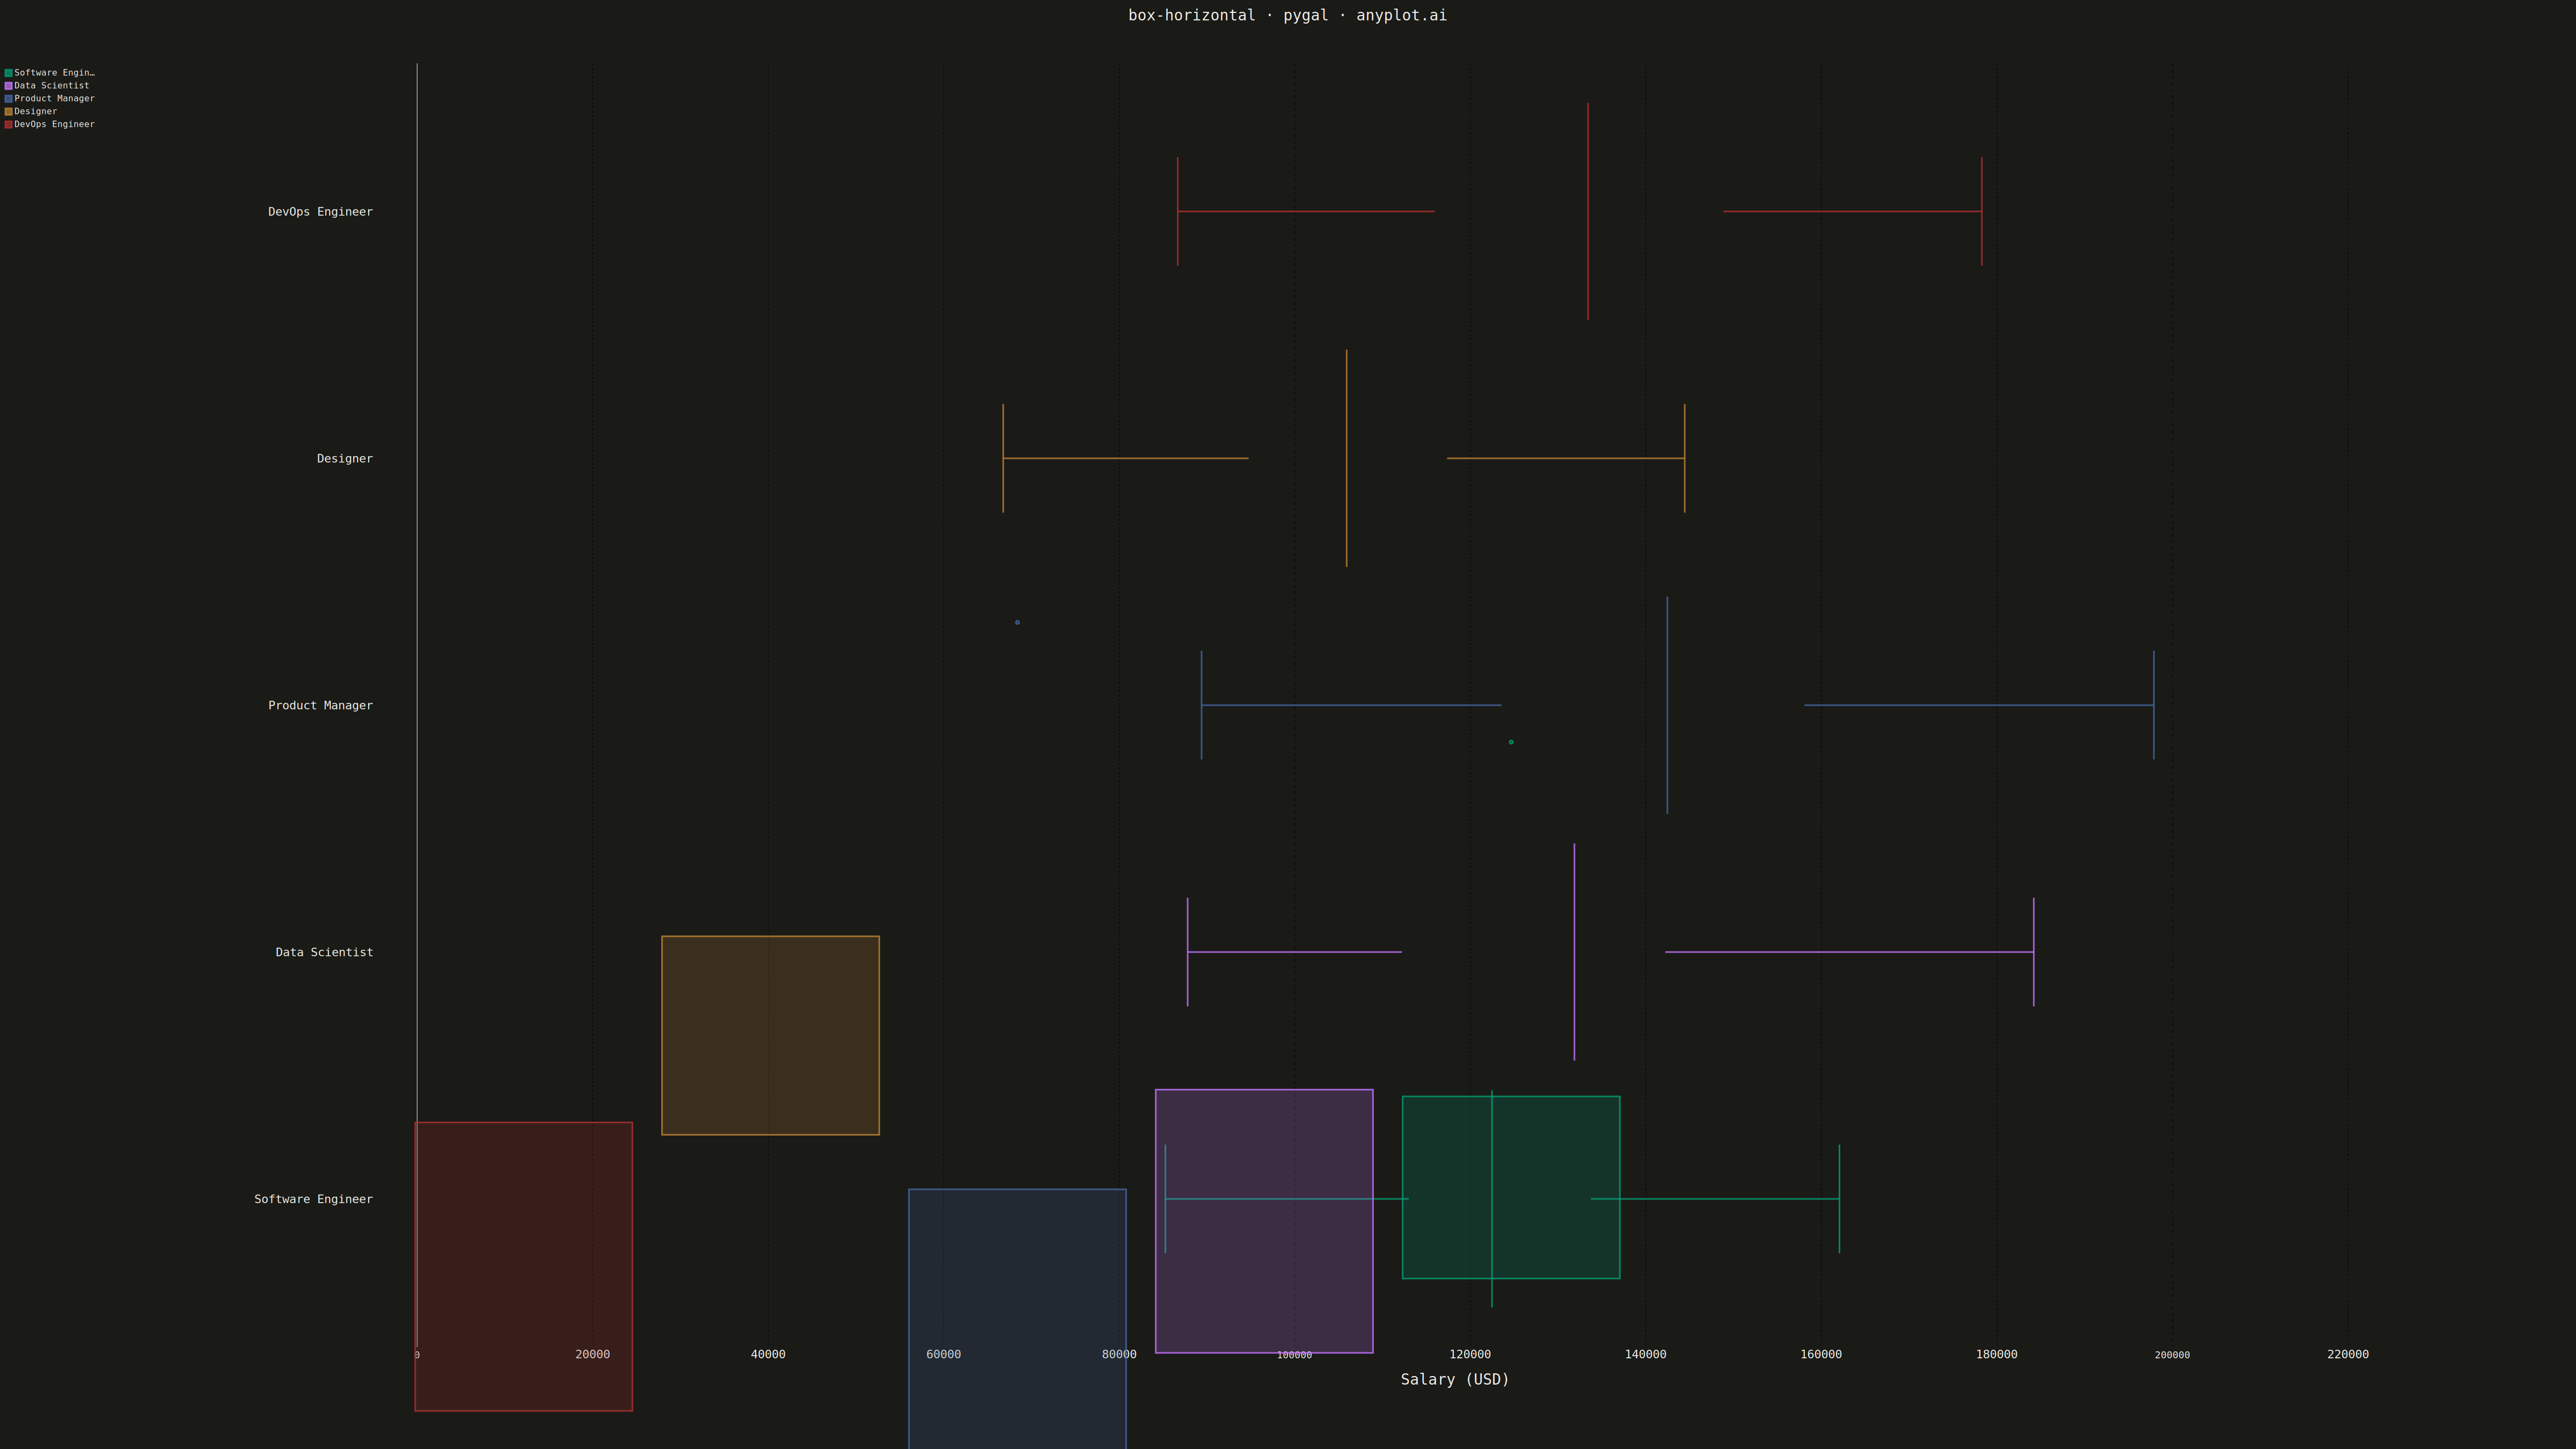Screen dimensions: 2576x1449
Task: Click the DevOps Engineer y-axis label
Action: [320, 212]
